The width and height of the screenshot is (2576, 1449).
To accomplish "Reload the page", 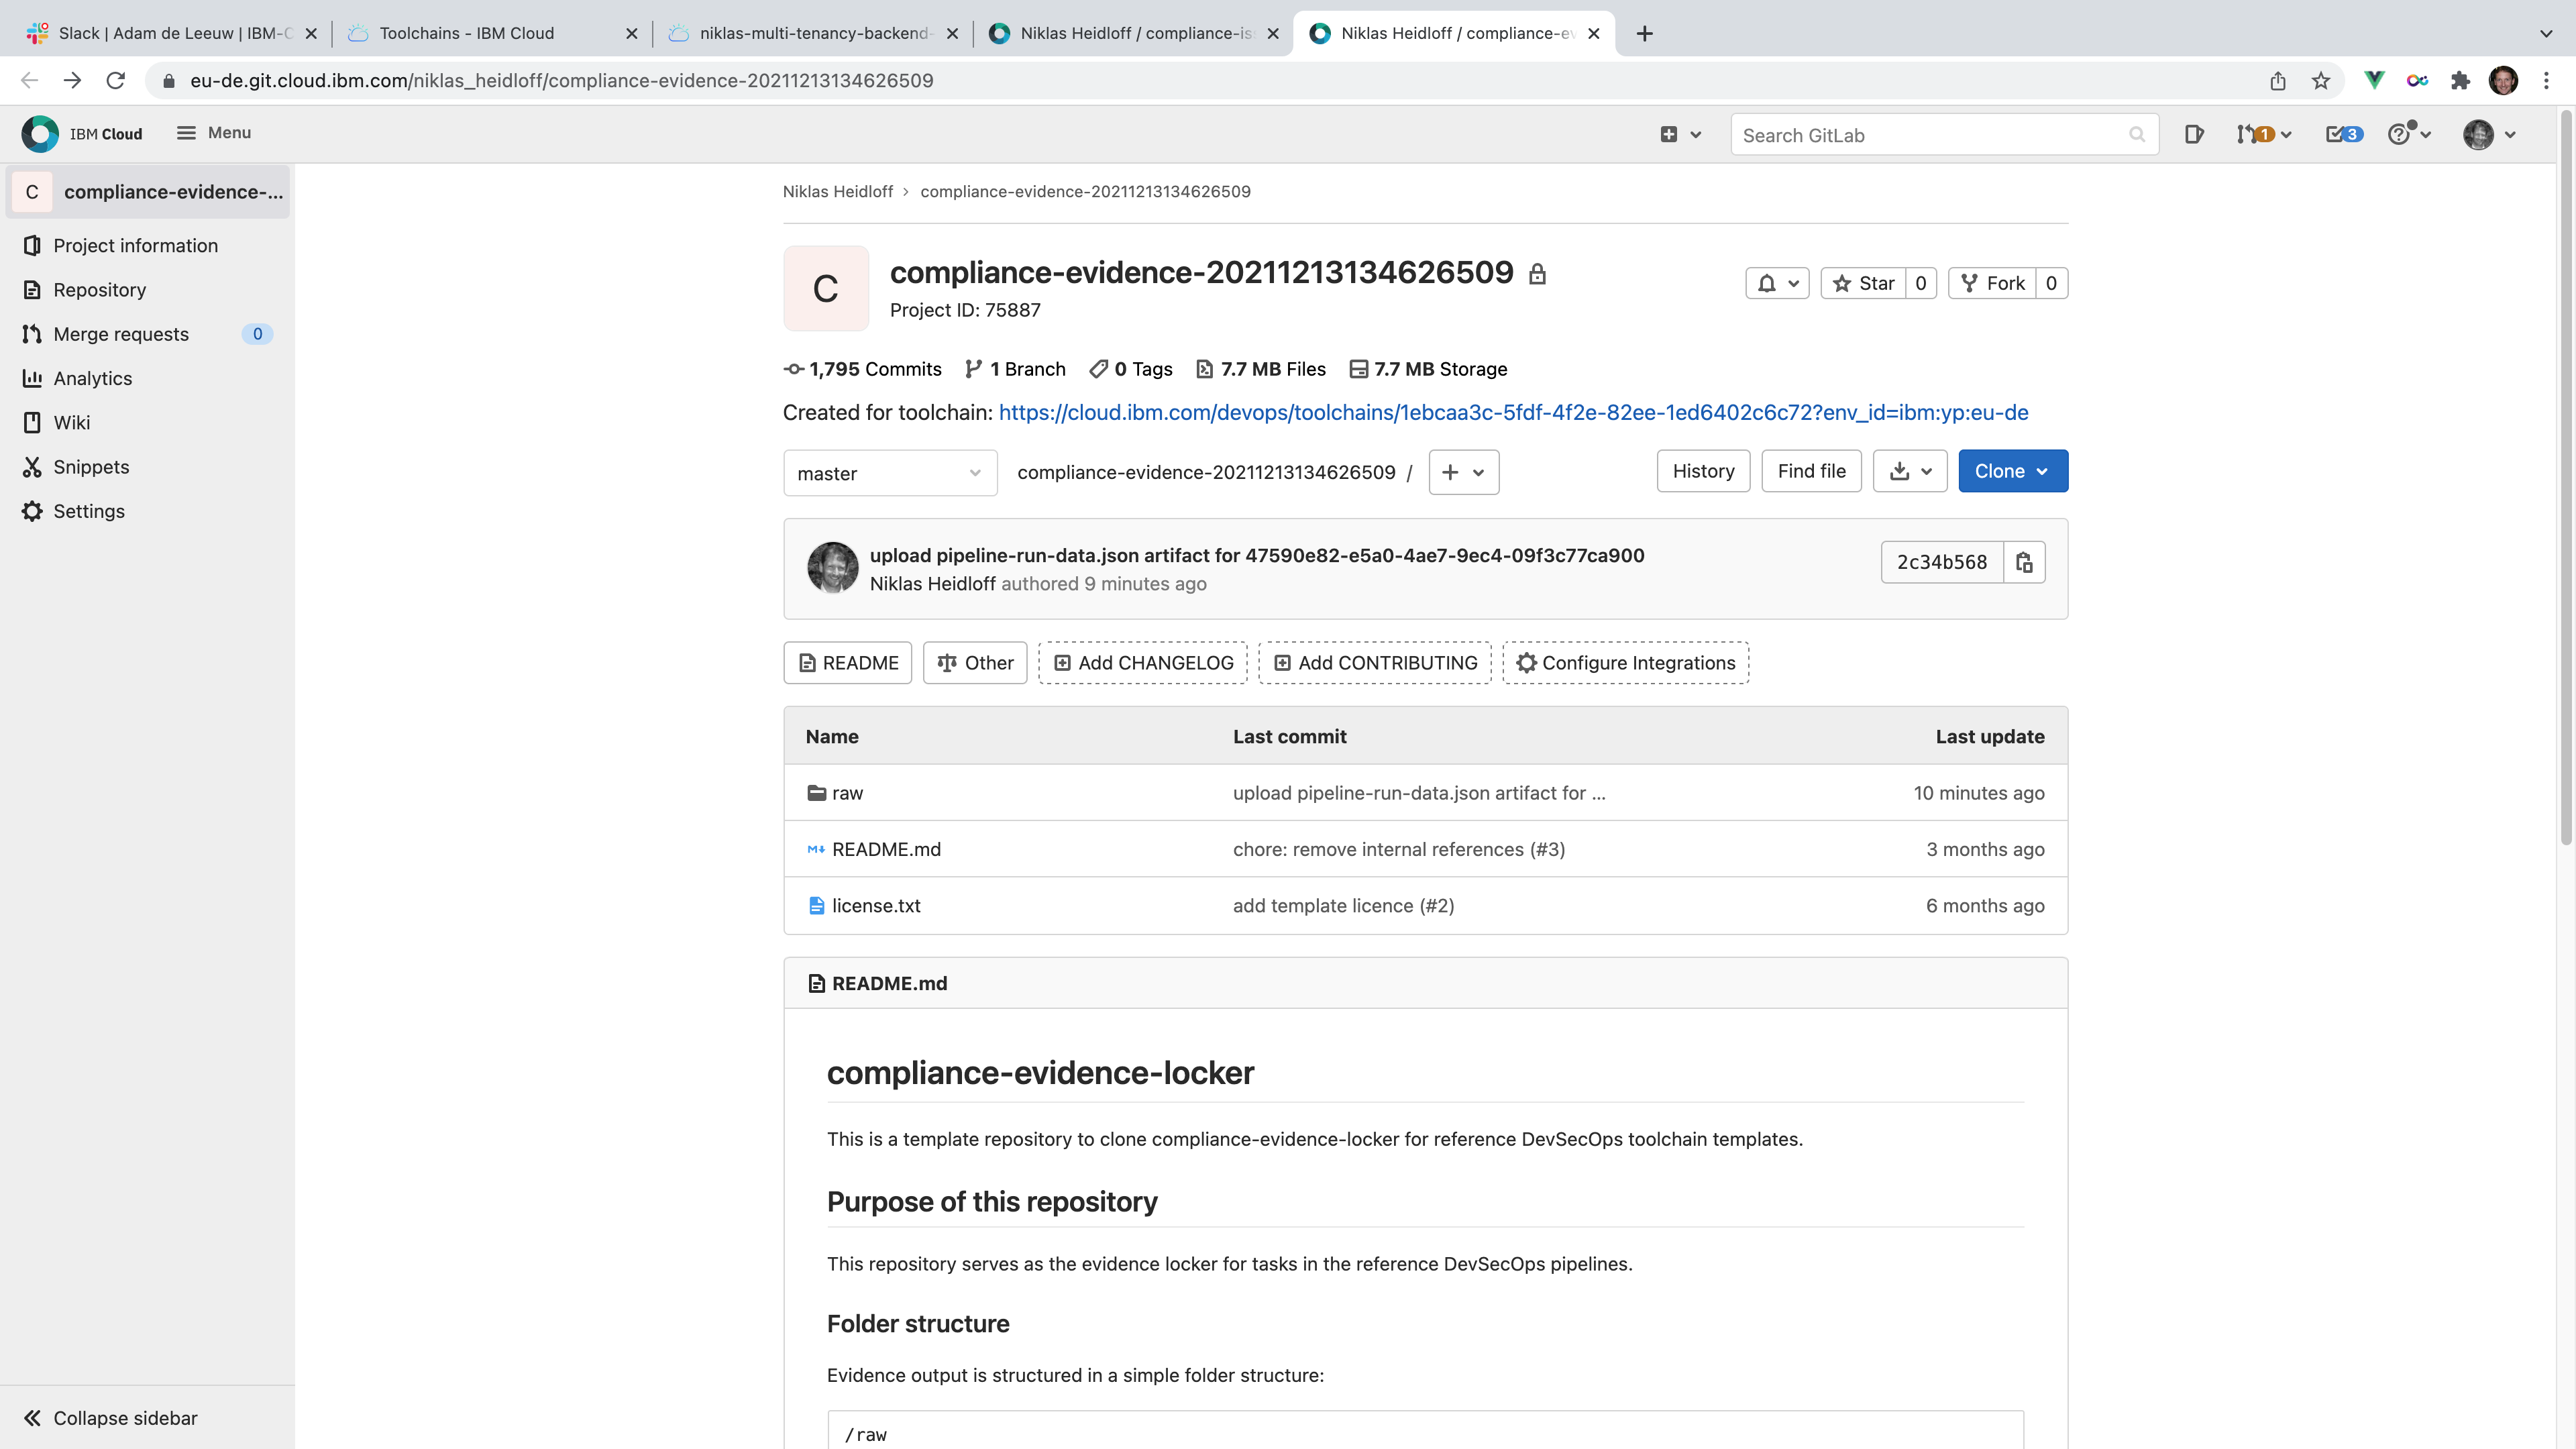I will [x=116, y=81].
